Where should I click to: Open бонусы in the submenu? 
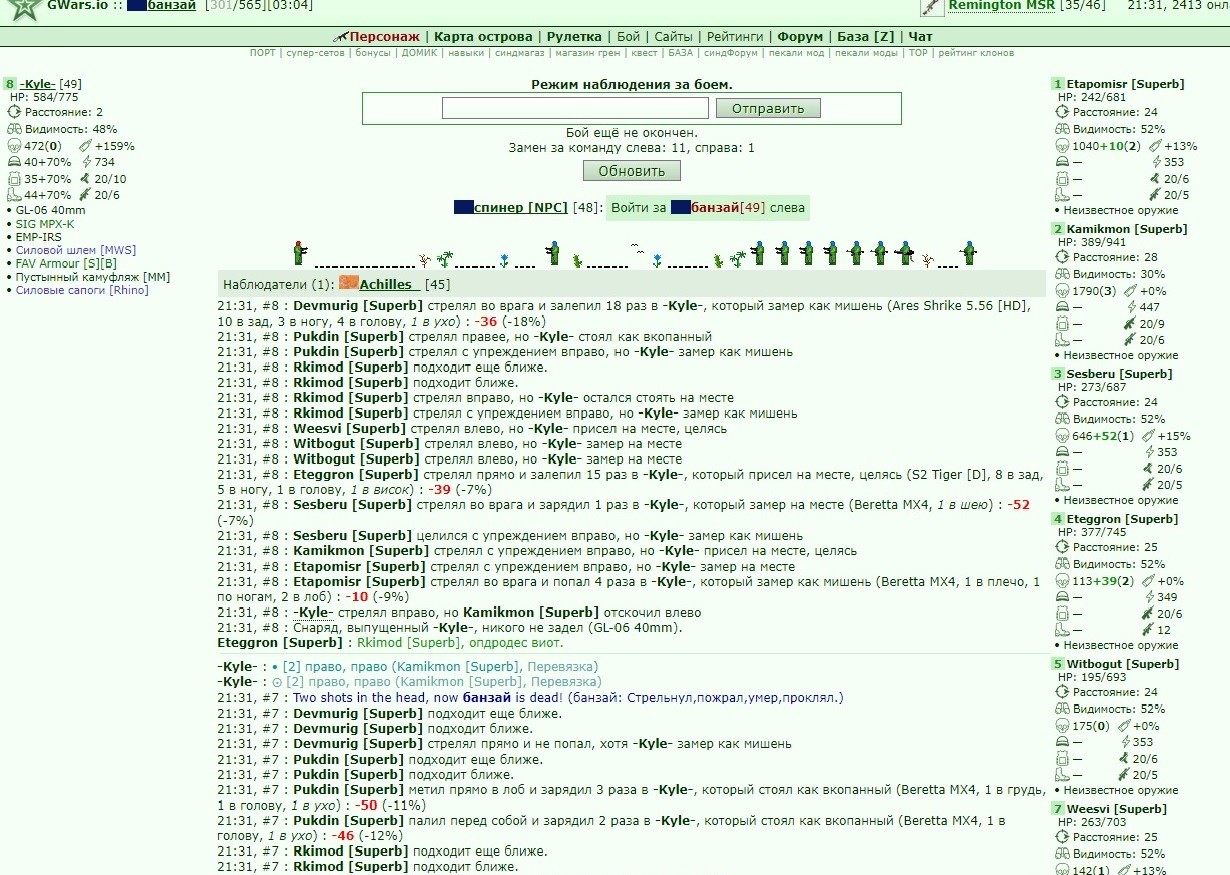pos(373,53)
